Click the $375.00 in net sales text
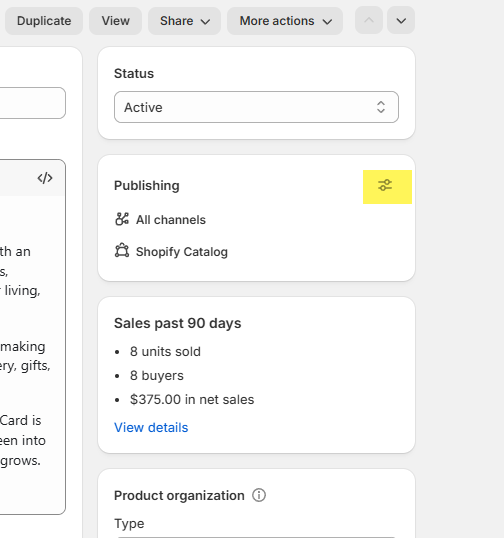 pos(192,400)
